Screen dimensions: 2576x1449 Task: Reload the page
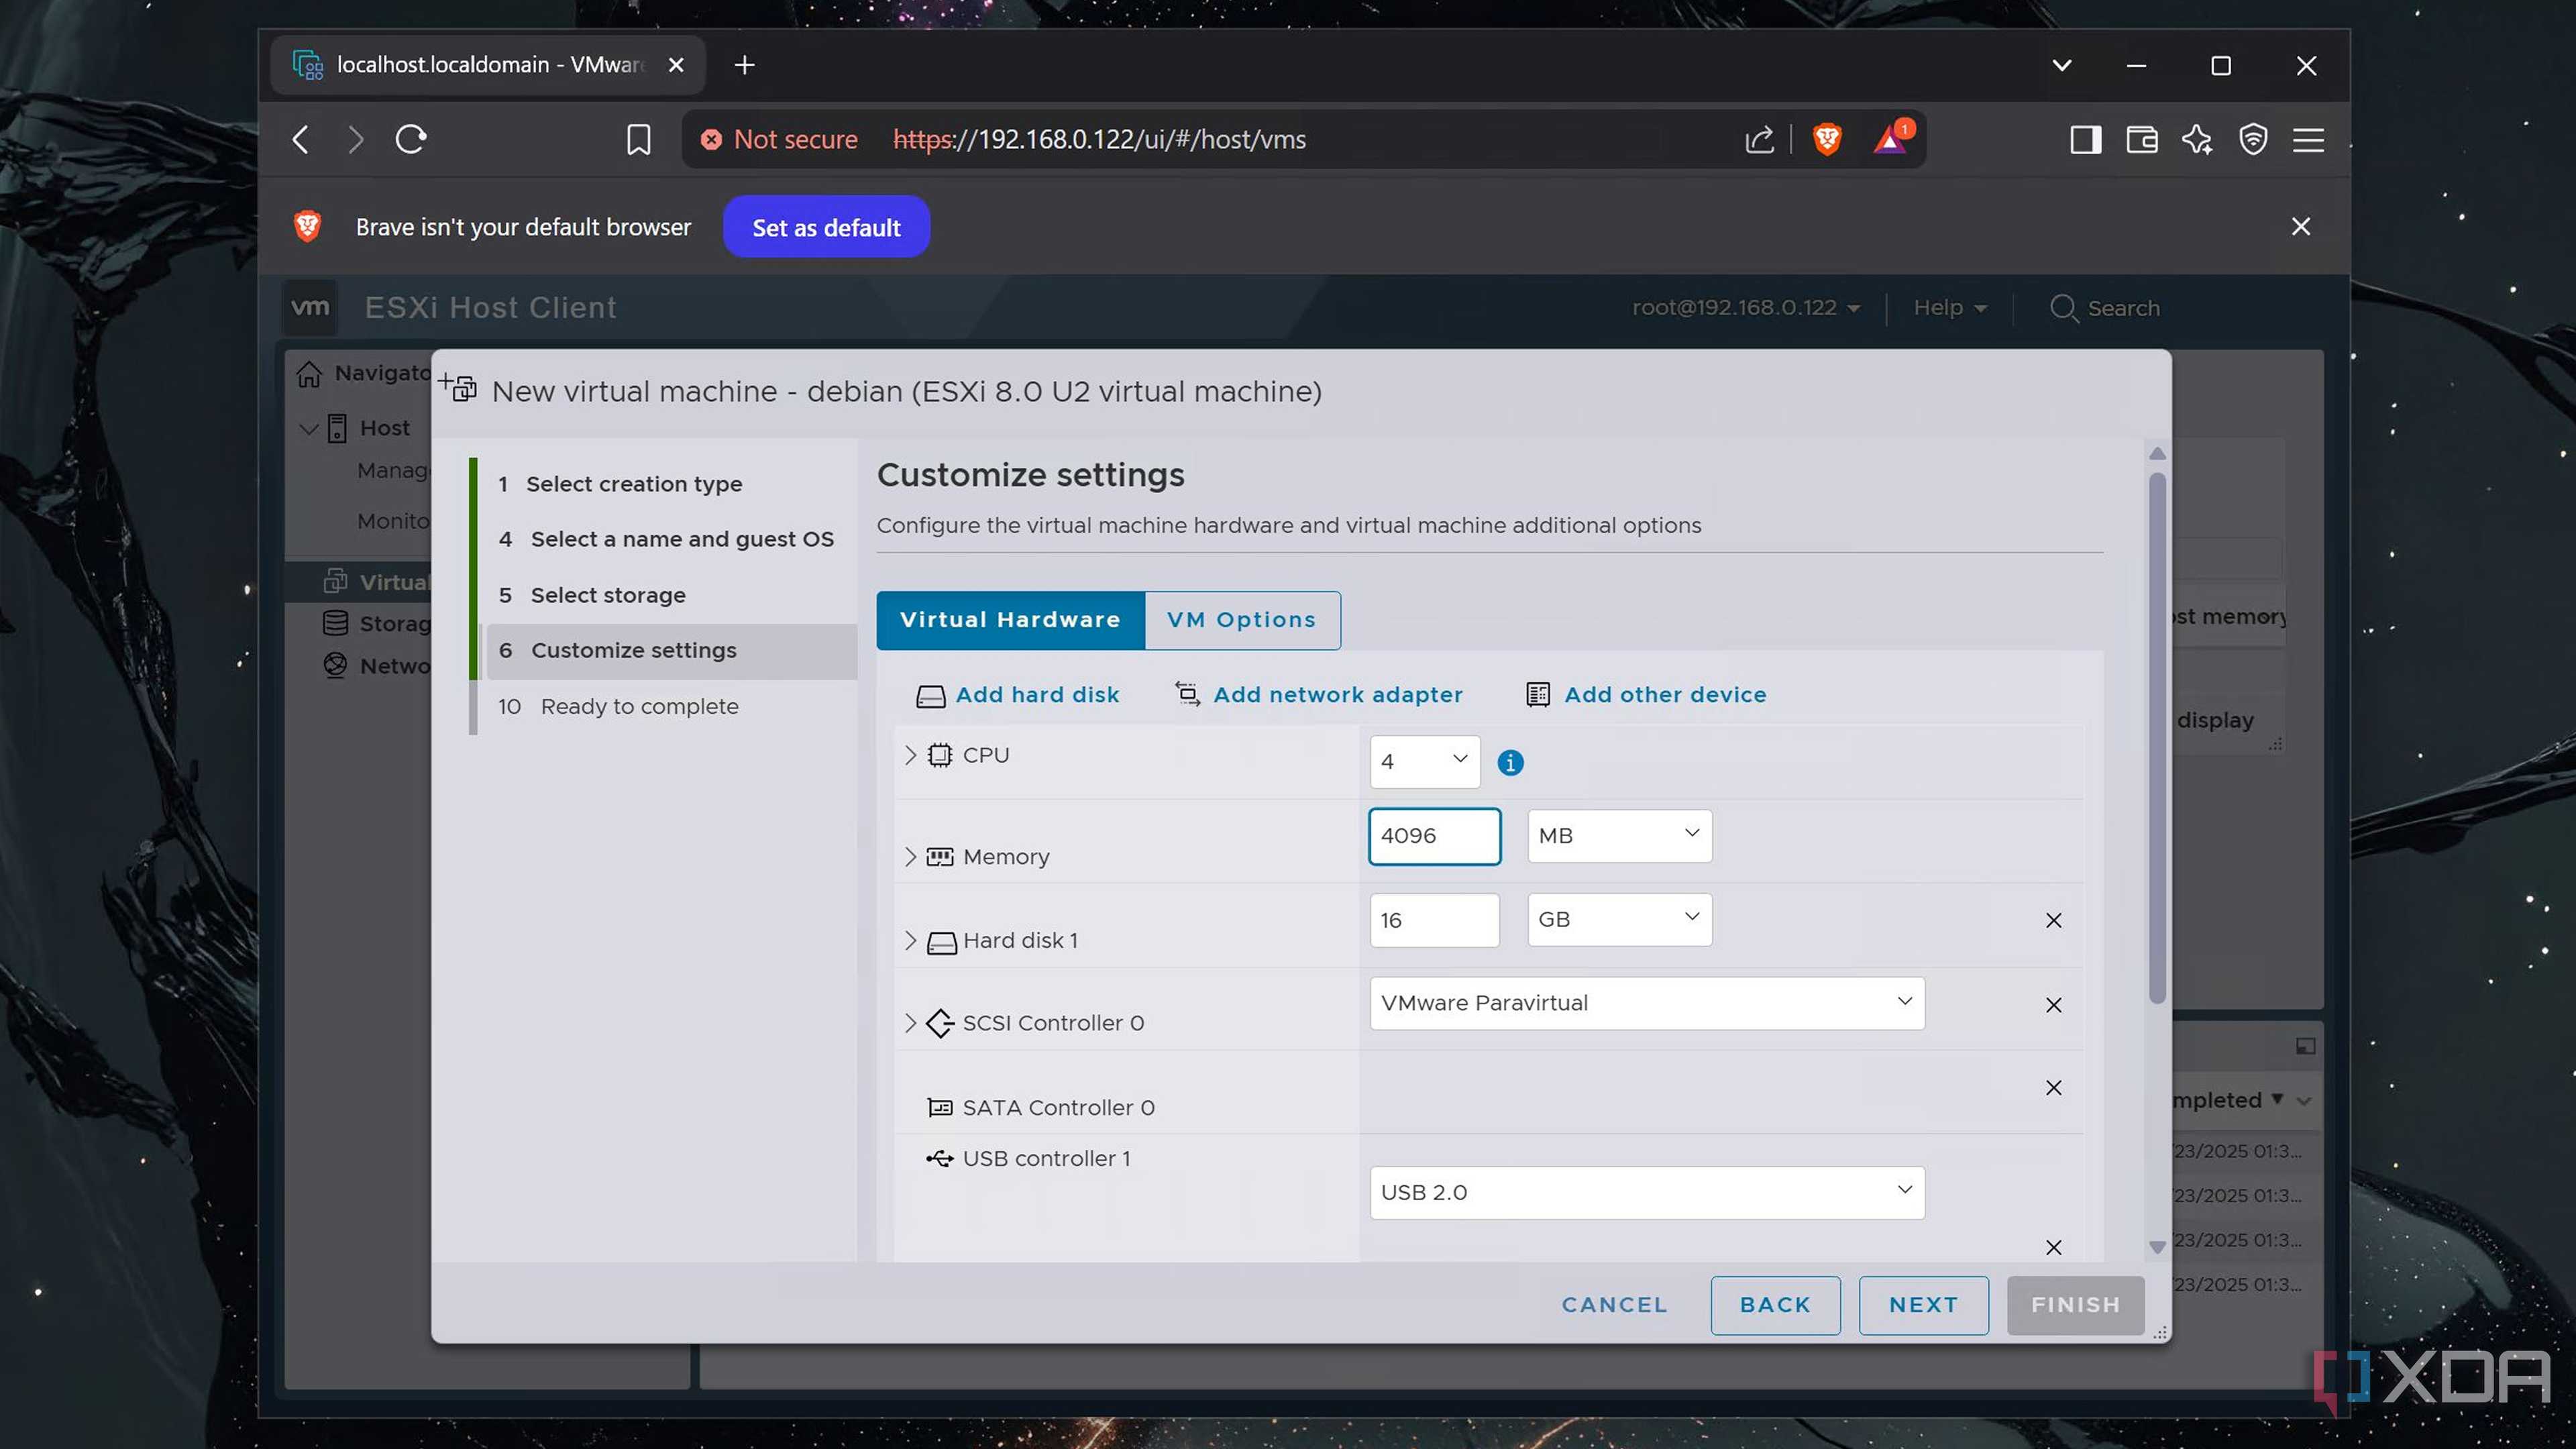coord(411,139)
